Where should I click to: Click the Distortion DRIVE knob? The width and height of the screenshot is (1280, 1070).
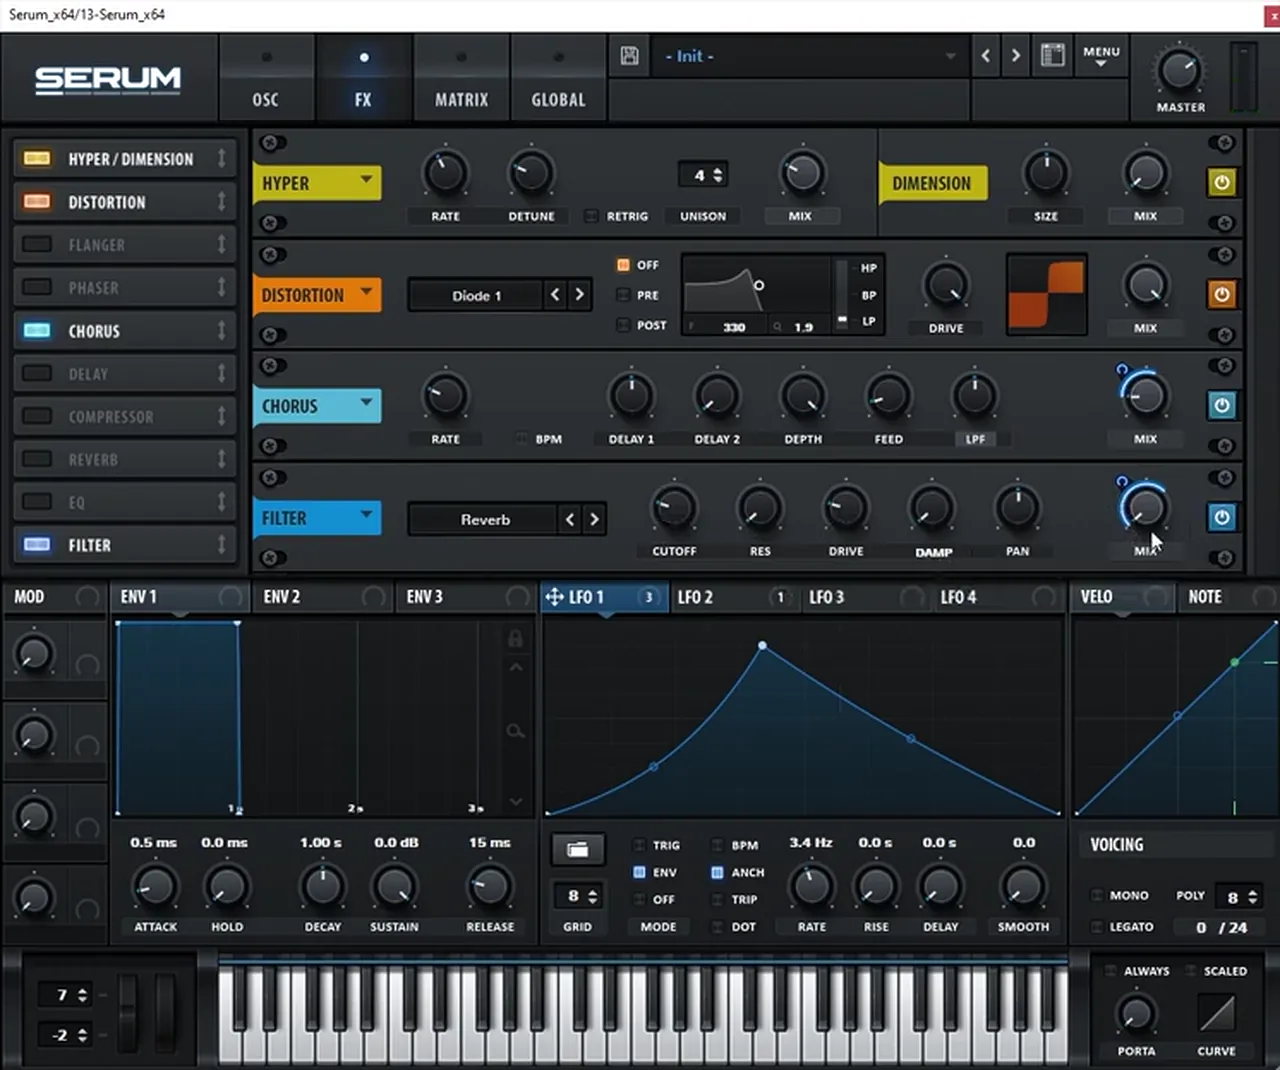coord(946,286)
